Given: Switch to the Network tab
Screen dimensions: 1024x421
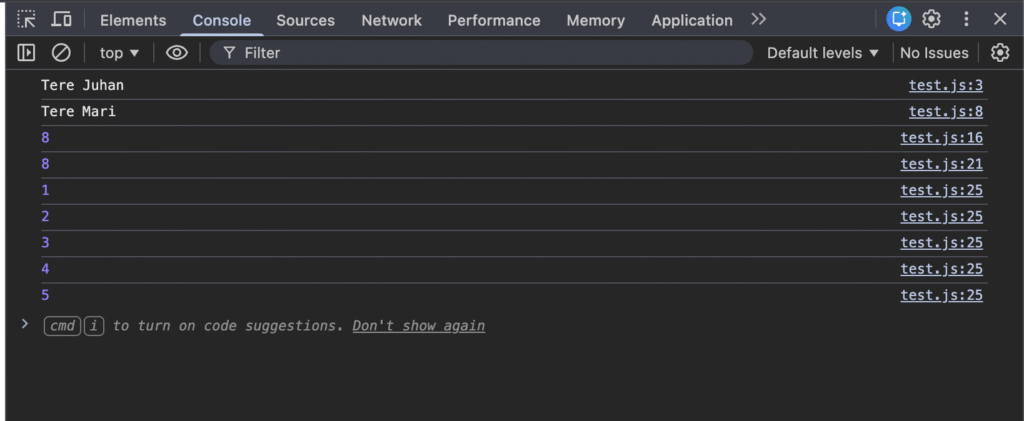Looking at the screenshot, I should (x=391, y=20).
